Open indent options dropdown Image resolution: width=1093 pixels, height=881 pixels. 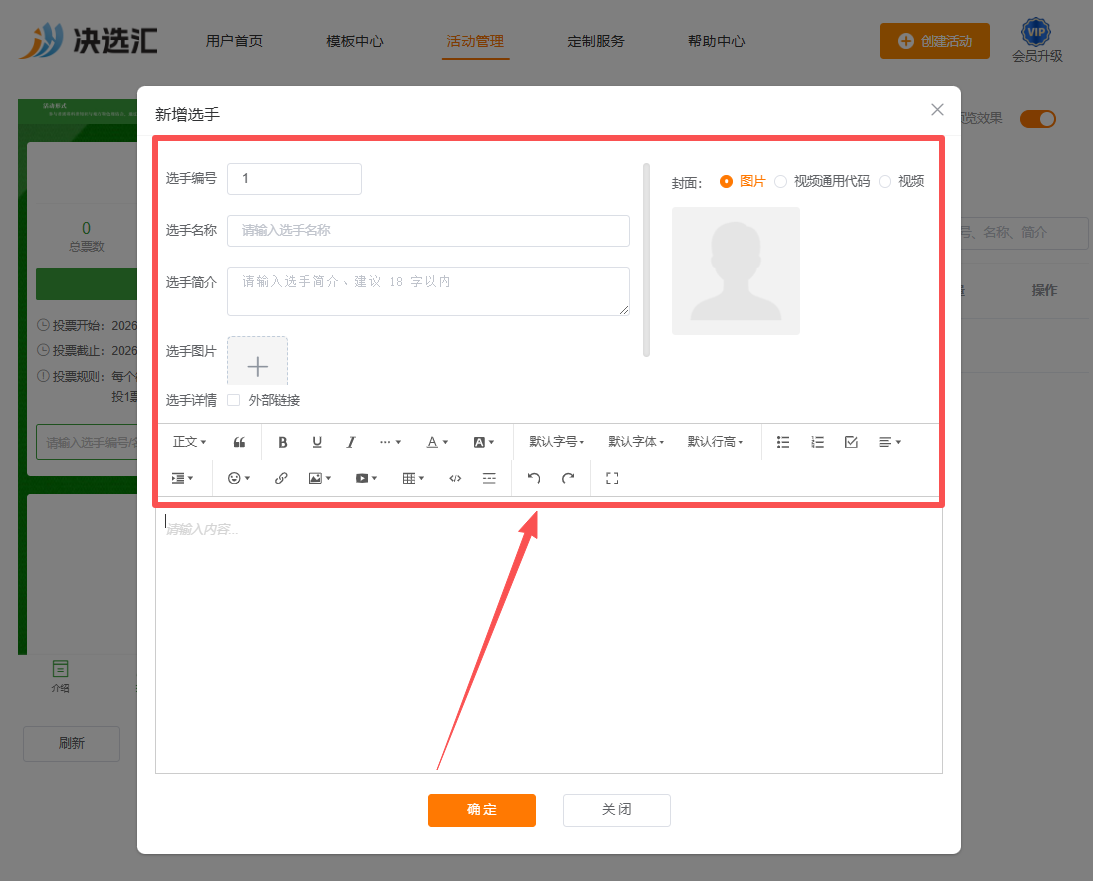point(182,478)
